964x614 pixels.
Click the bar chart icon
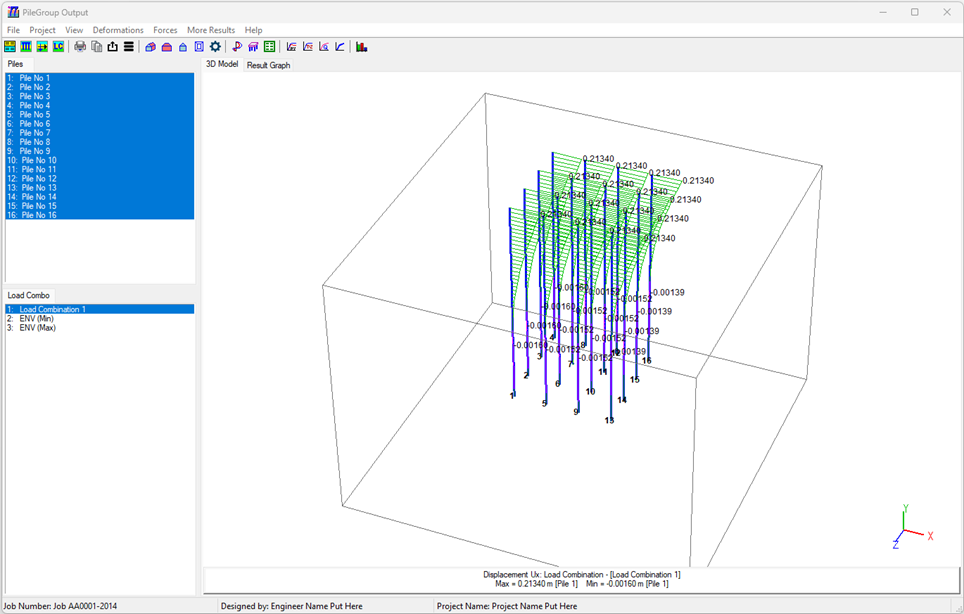tap(362, 47)
